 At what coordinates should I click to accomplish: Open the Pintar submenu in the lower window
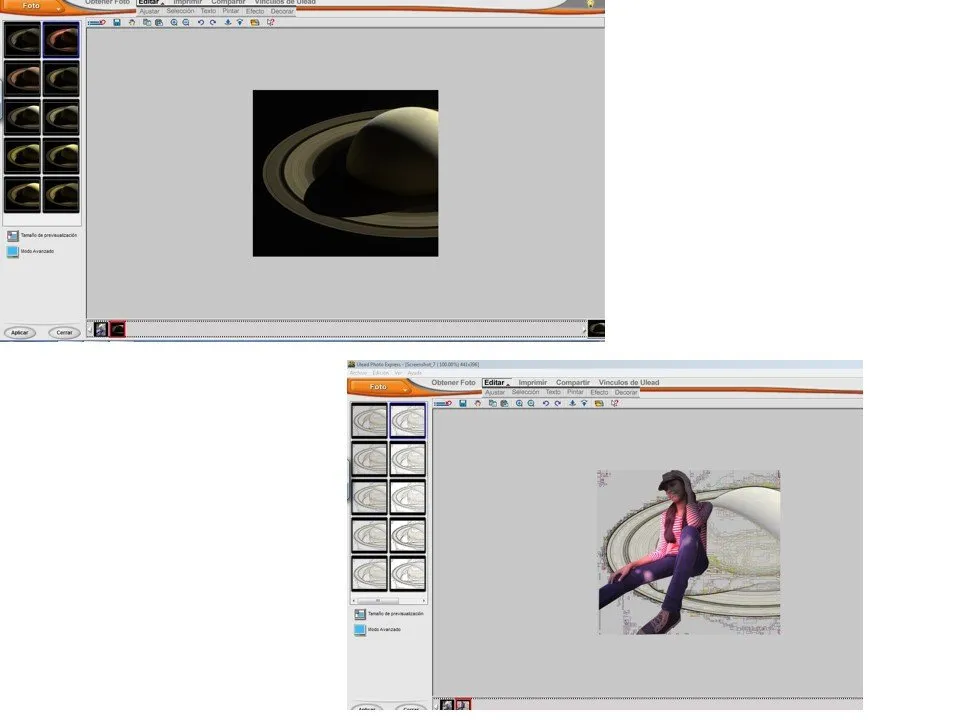[x=575, y=392]
